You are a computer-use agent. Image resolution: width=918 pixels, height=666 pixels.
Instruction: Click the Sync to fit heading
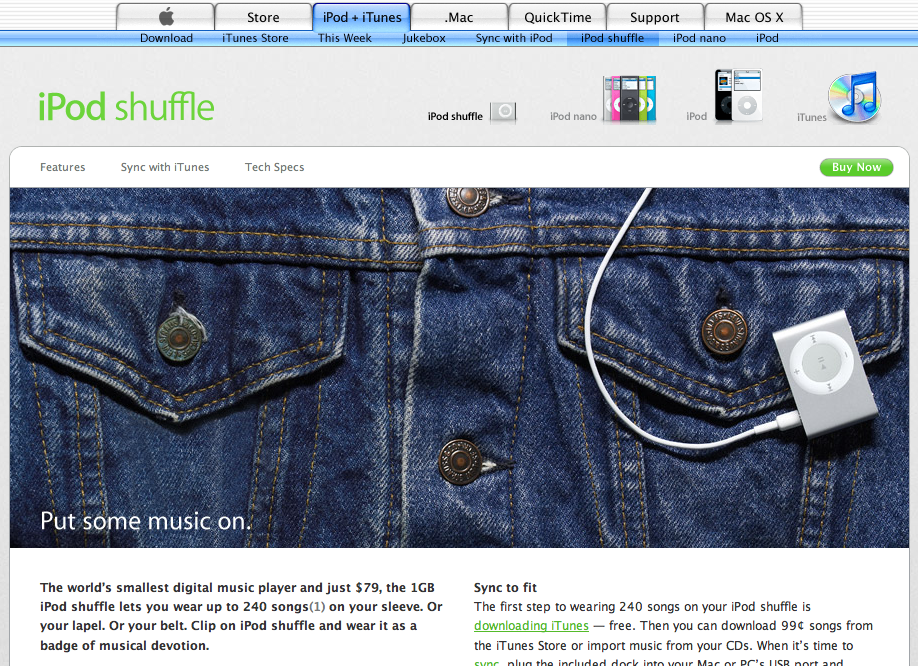[x=505, y=588]
